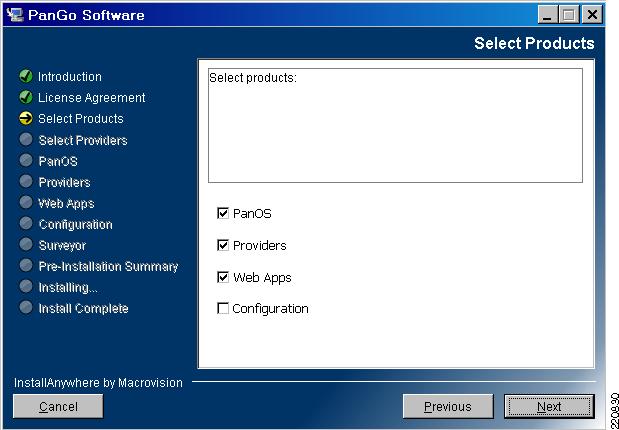This screenshot has height=430, width=619.
Task: Click the Introduction step label
Action: tap(70, 77)
